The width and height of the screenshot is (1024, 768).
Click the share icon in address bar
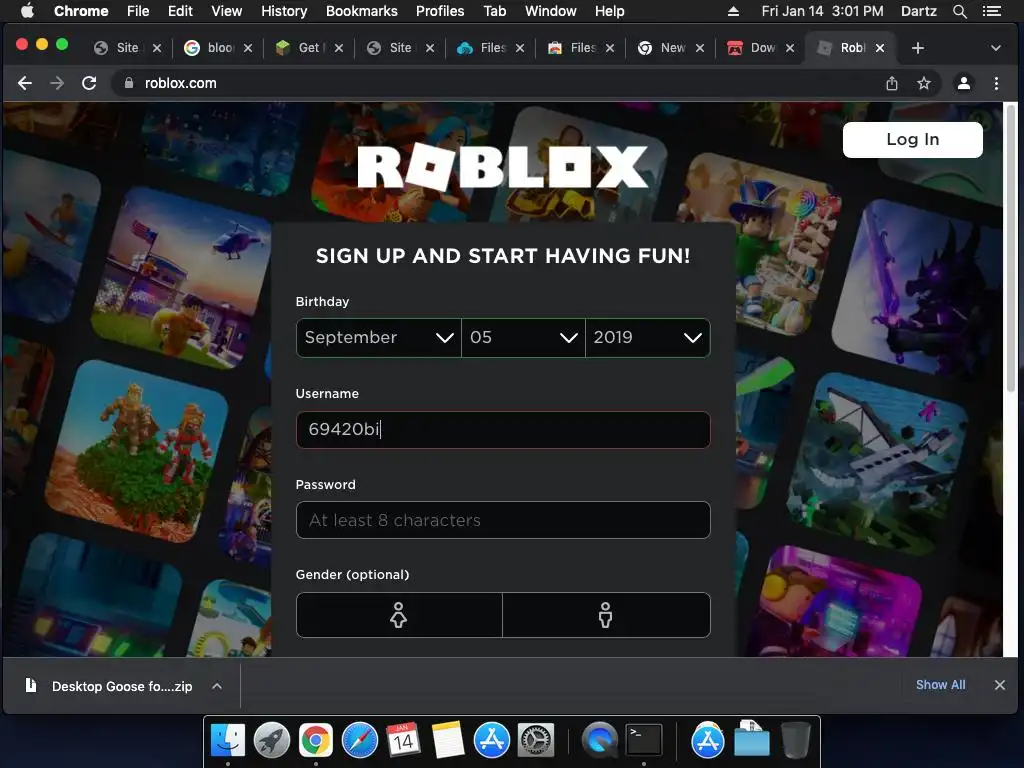click(891, 83)
